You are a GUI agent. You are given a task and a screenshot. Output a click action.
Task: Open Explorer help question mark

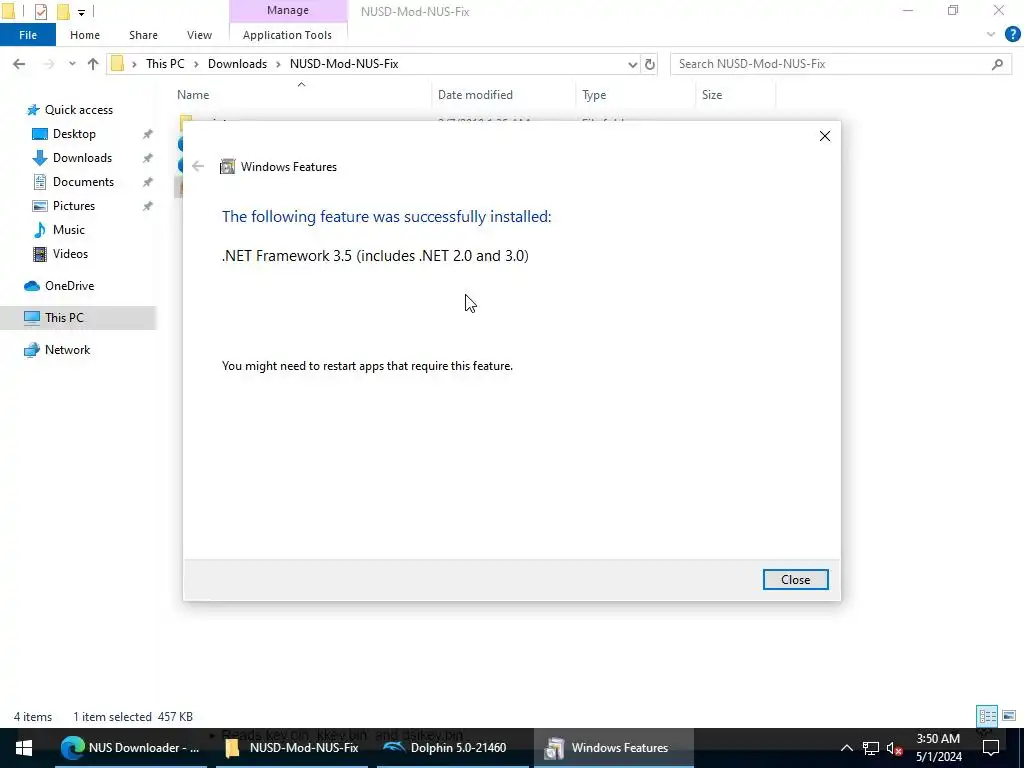coord(1013,34)
